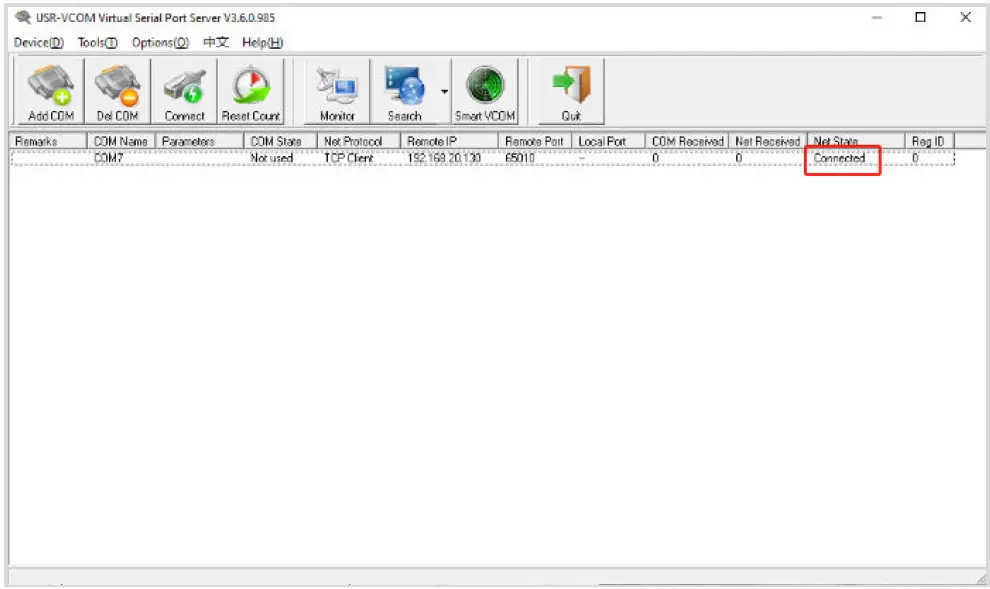Viewport: 990px width, 589px height.
Task: Open the Help menu
Action: (262, 42)
